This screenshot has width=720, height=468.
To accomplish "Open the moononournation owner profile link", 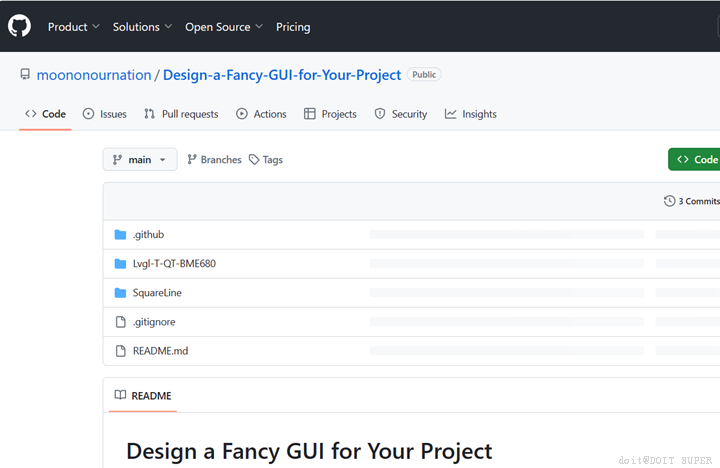I will (93, 75).
